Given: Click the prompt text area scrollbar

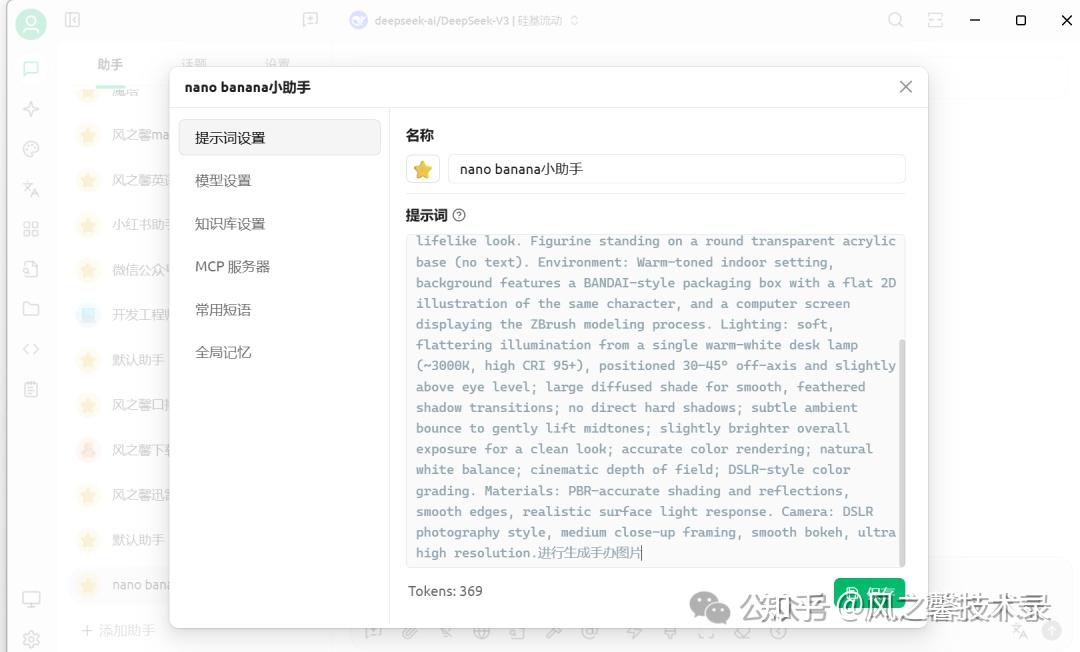Looking at the screenshot, I should point(902,450).
